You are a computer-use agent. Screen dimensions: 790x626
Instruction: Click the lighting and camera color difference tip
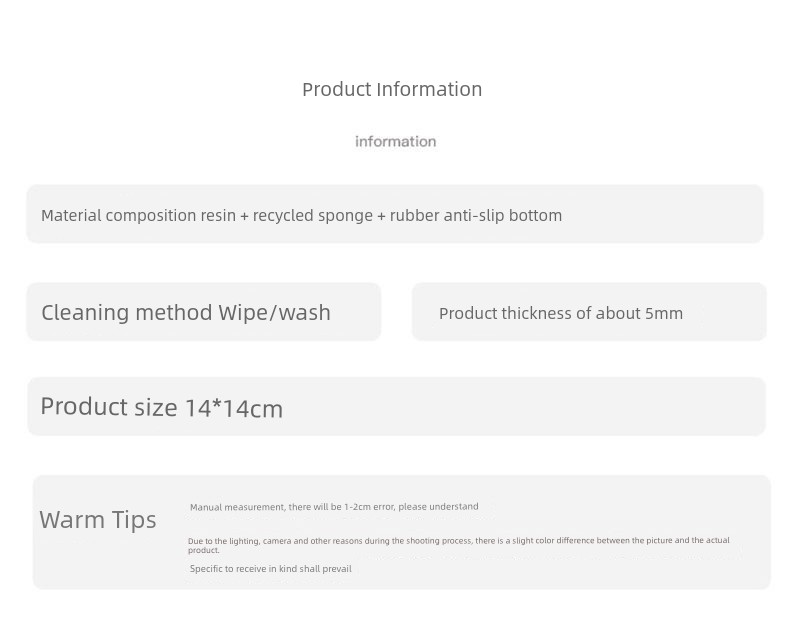pos(458,545)
